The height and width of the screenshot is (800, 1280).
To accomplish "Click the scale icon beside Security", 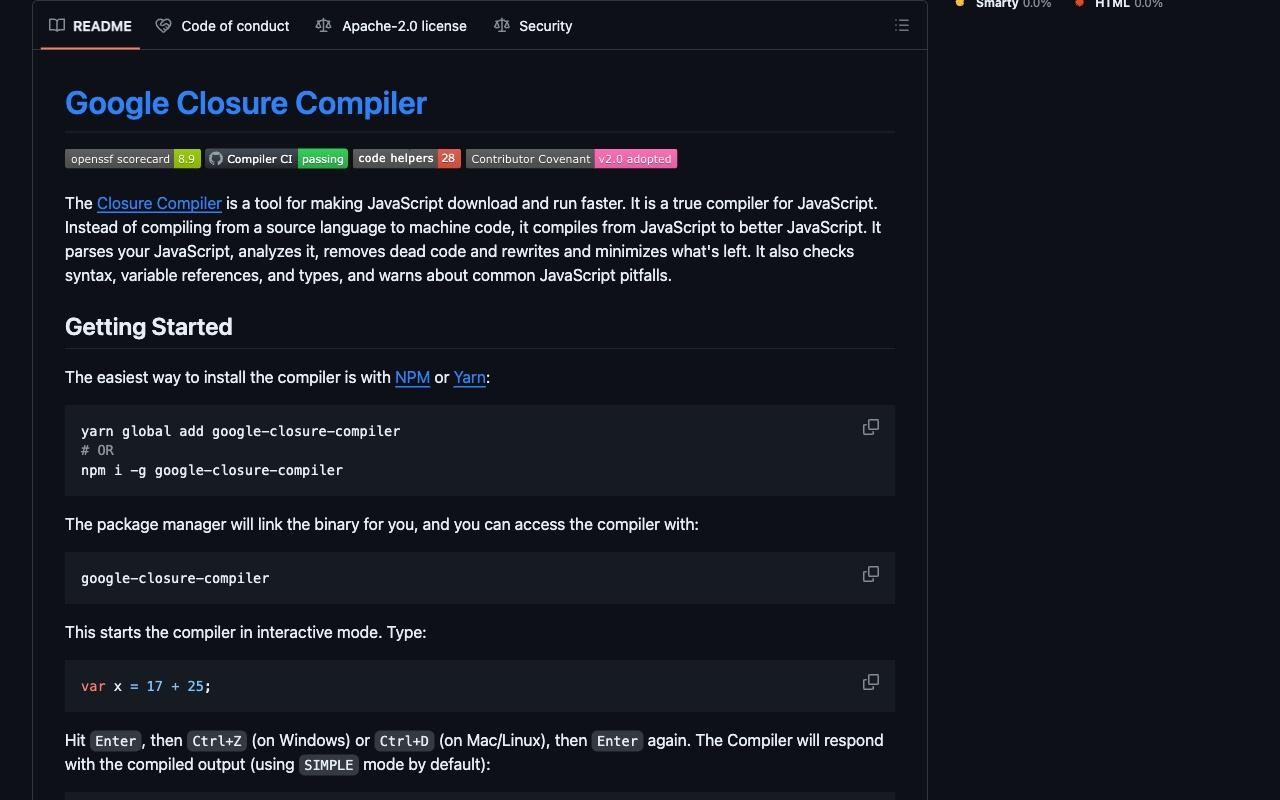I will coord(502,26).
